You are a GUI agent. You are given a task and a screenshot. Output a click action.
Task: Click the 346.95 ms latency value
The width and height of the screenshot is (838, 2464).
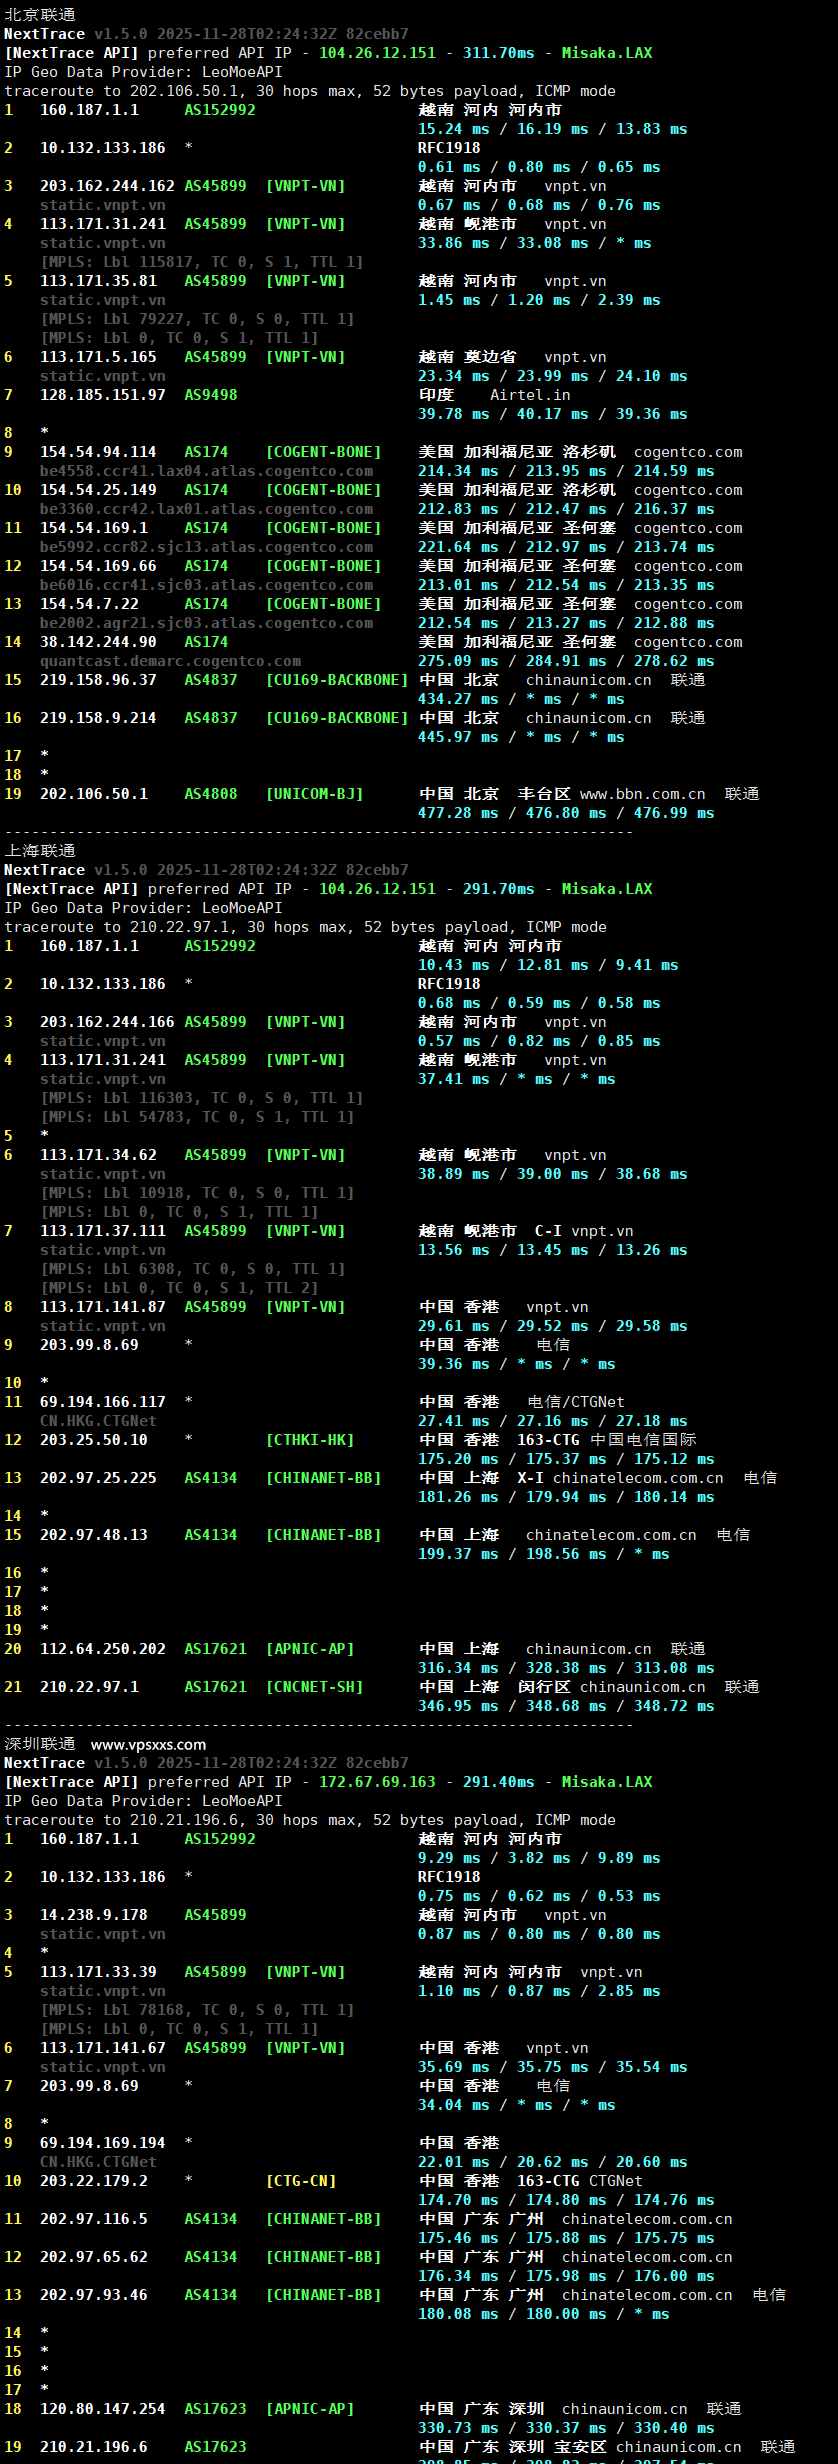click(458, 1706)
